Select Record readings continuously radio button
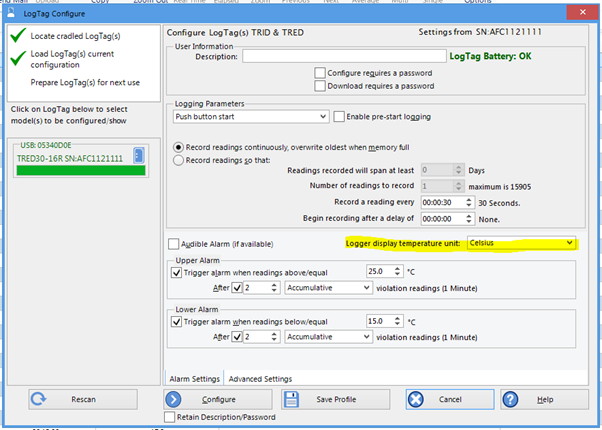Viewport: 602px width, 430px height. (x=178, y=147)
